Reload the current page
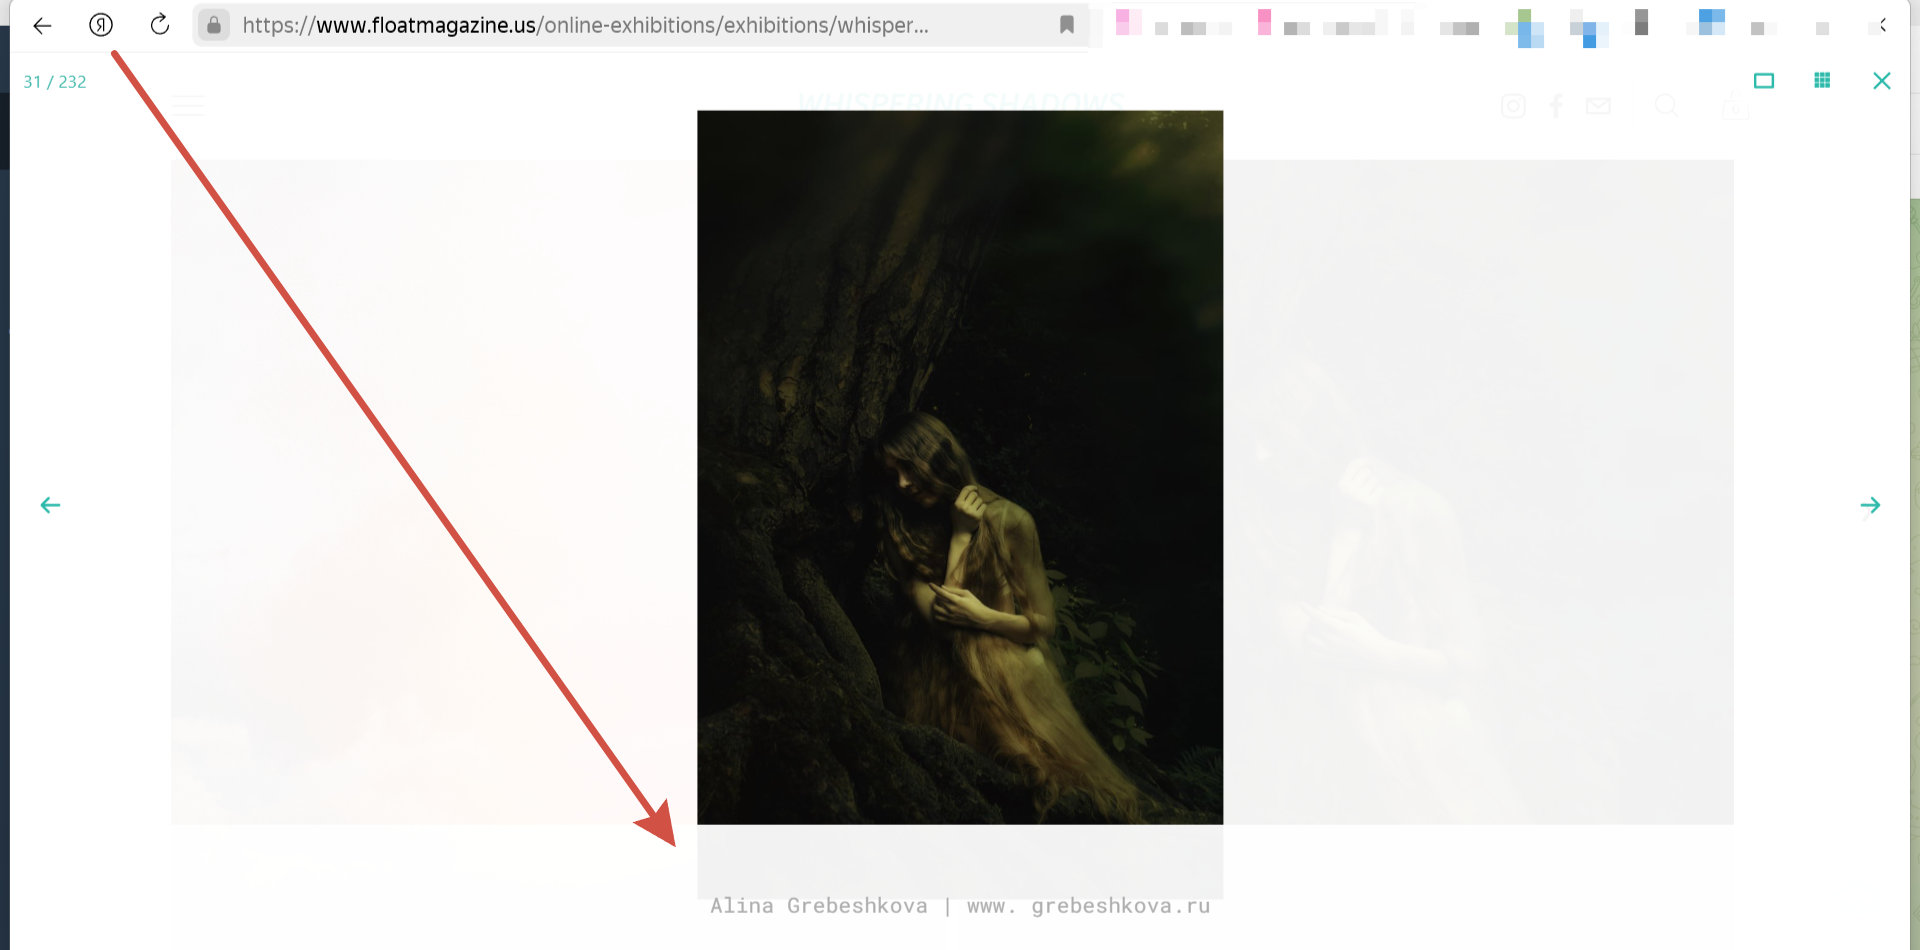1920x950 pixels. tap(160, 25)
